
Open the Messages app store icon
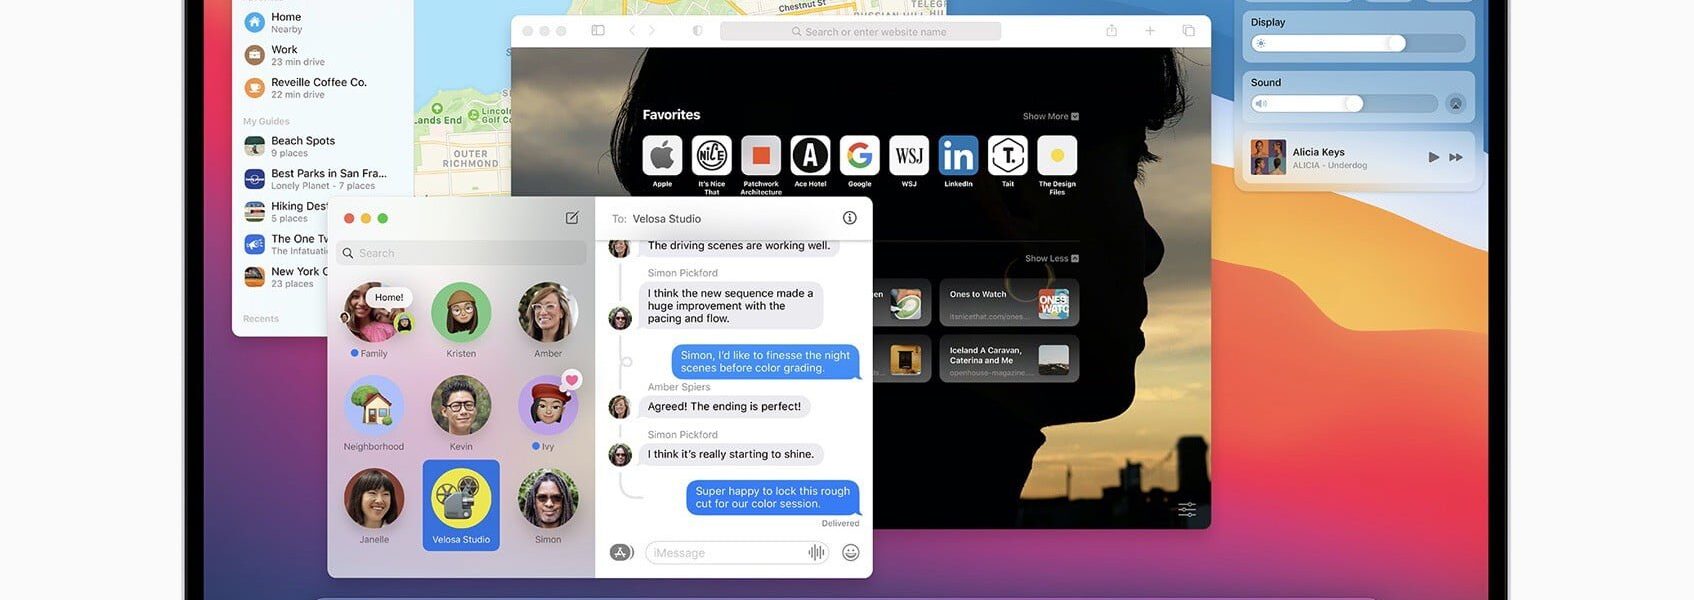click(622, 552)
